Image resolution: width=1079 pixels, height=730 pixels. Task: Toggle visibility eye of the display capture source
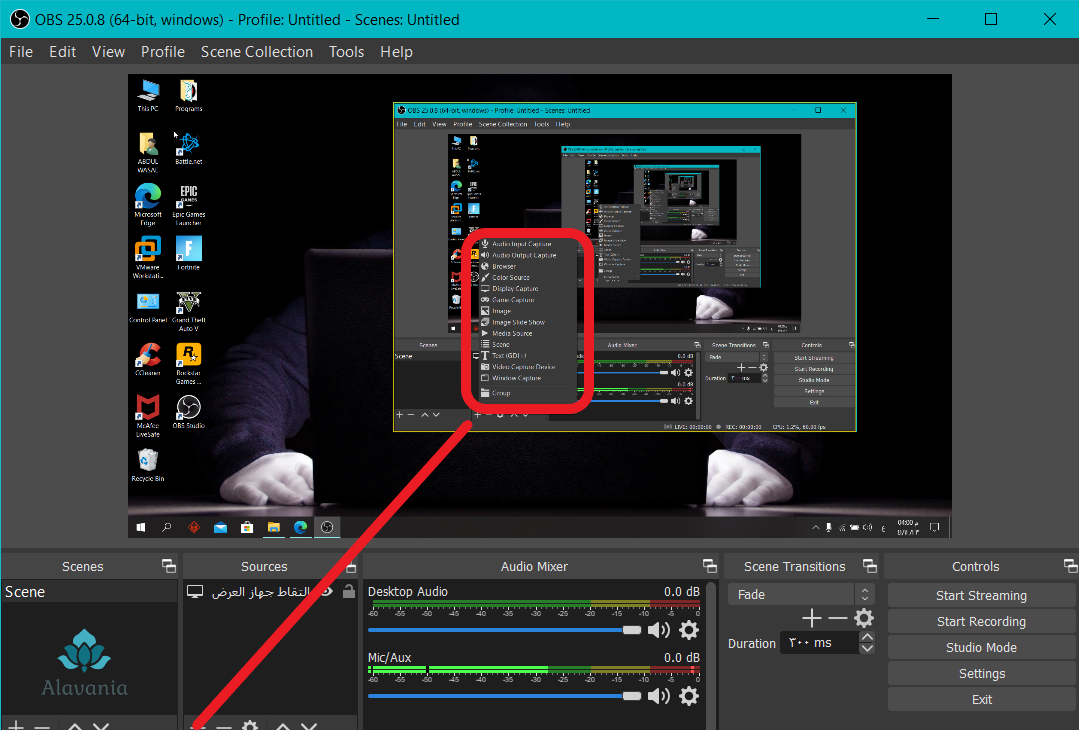click(327, 591)
